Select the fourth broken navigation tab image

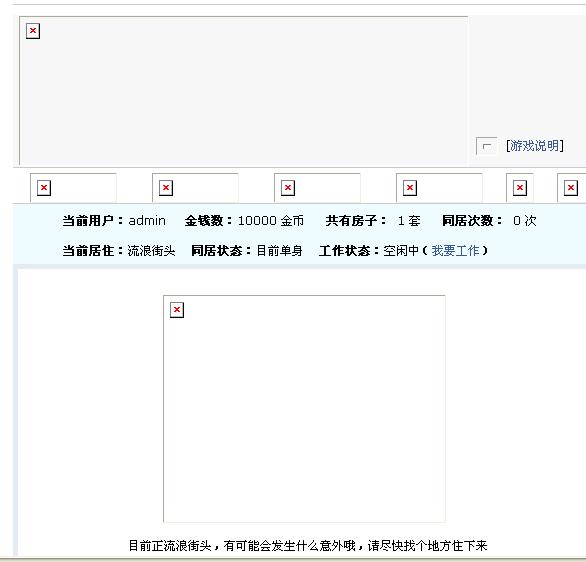[x=440, y=188]
